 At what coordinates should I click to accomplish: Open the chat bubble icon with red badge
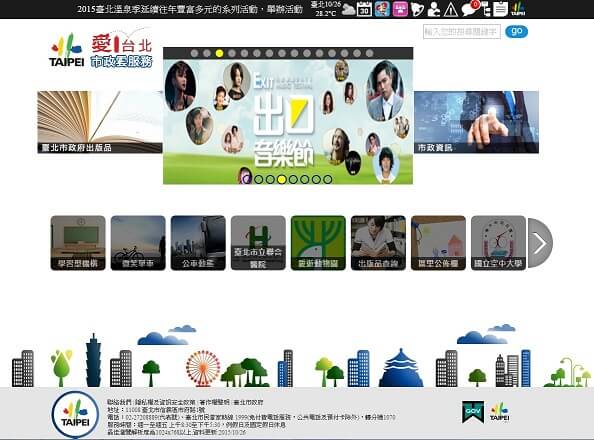coord(469,9)
